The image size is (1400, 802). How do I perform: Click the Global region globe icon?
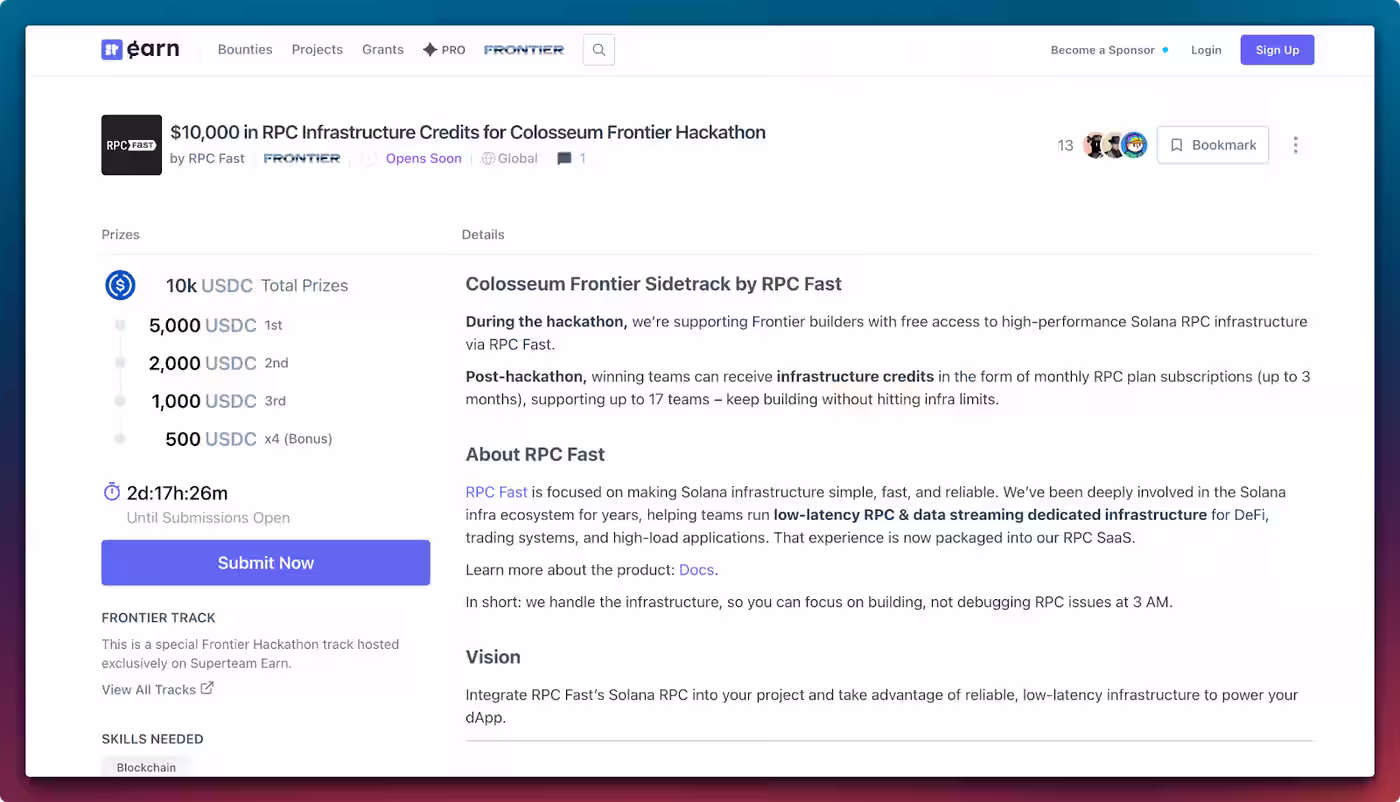[488, 158]
